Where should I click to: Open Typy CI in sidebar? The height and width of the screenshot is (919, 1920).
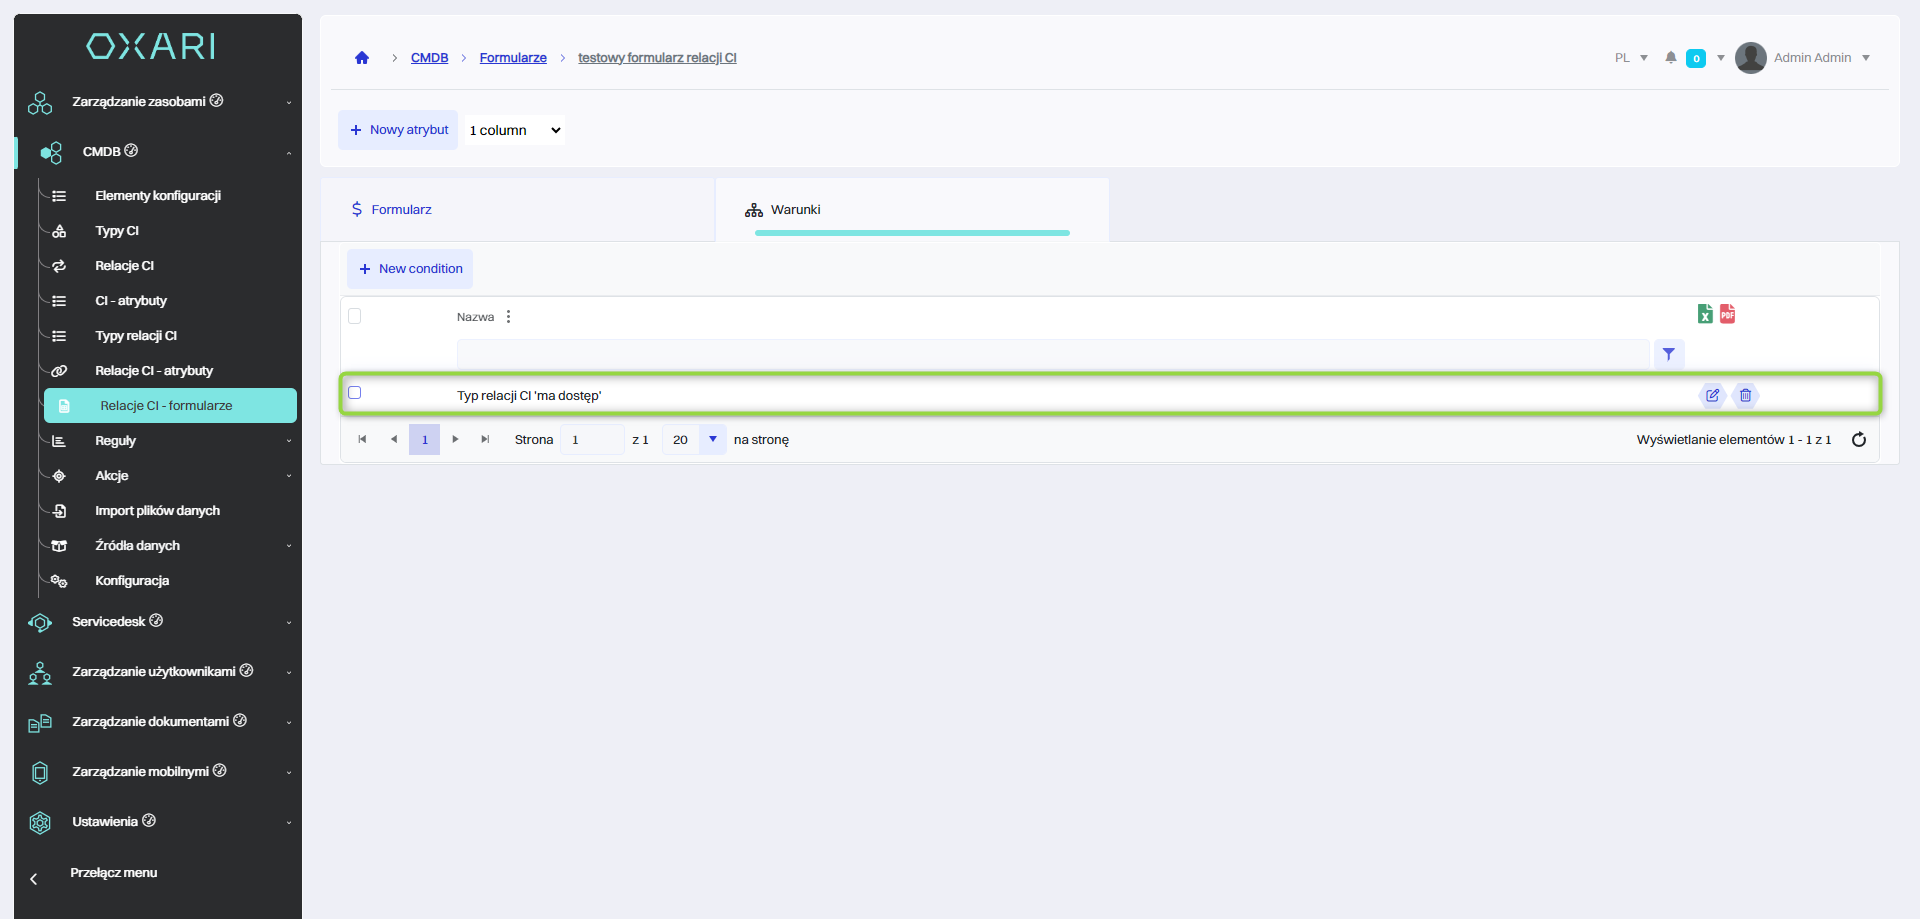click(x=117, y=231)
